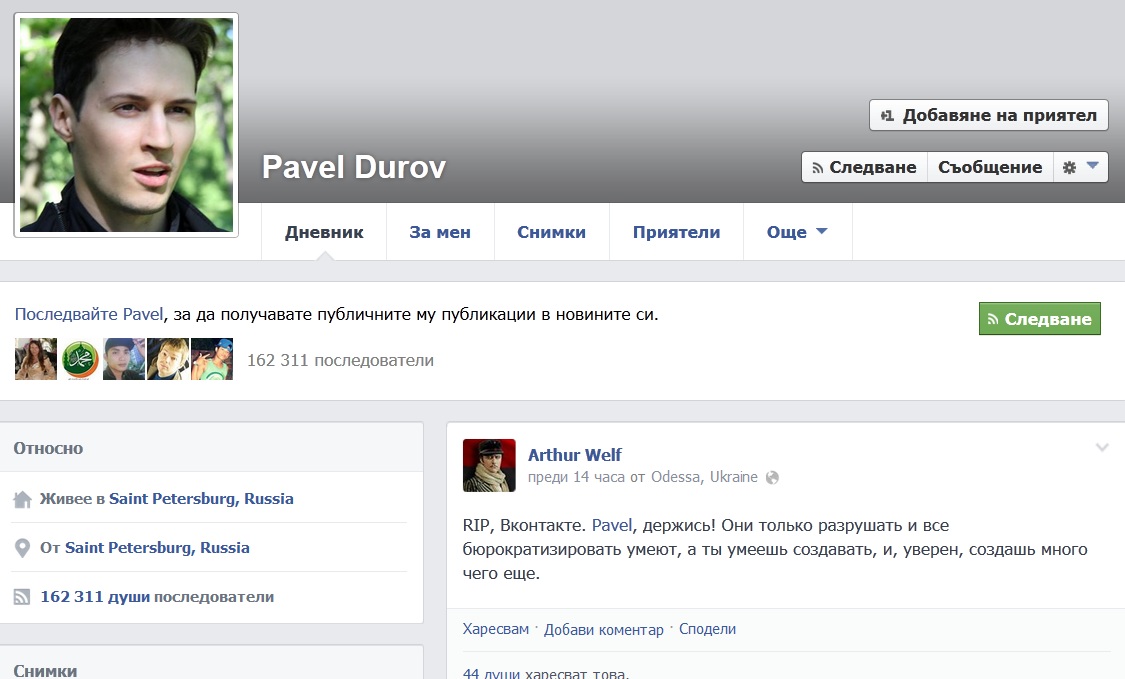Click the Следване button in the cover area
Screen dimensions: 1125x679
pyautogui.click(x=865, y=167)
